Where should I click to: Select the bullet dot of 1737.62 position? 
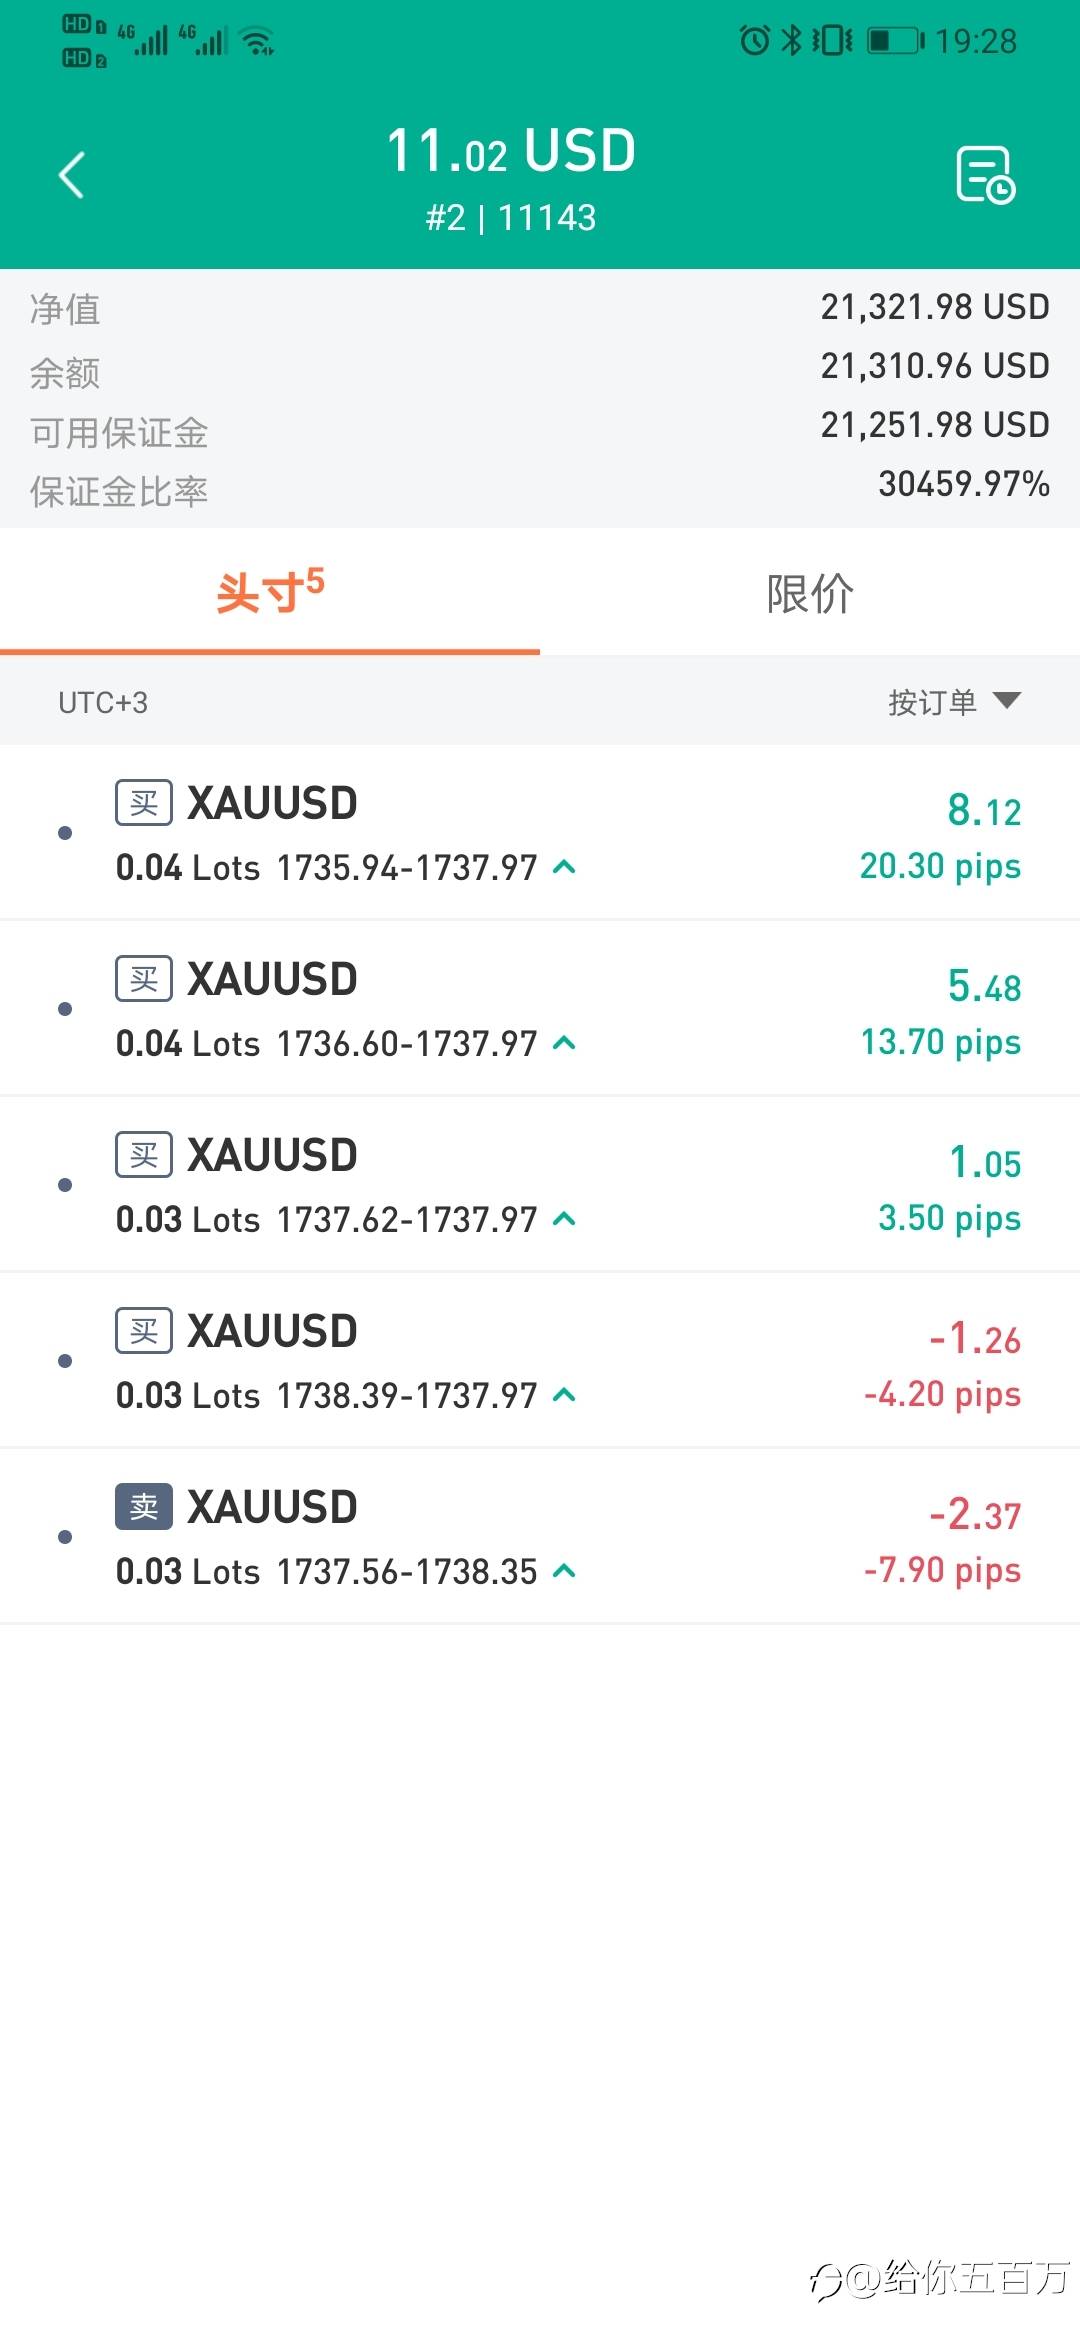point(65,1185)
